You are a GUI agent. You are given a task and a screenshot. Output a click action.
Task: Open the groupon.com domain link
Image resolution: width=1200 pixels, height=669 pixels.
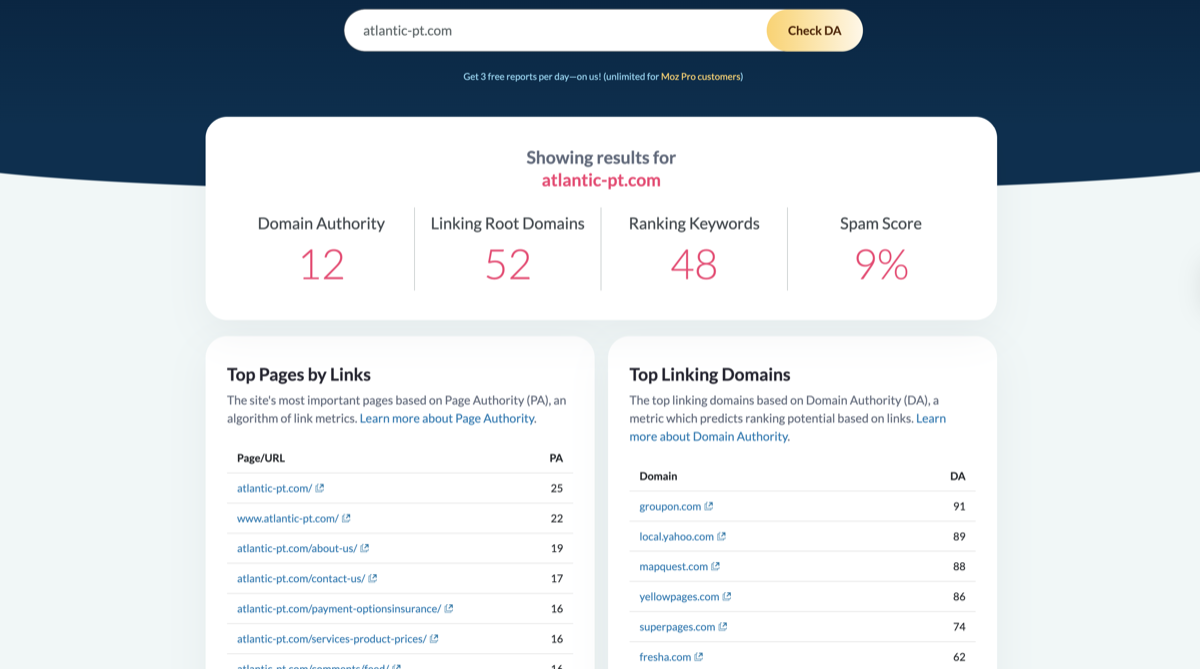(x=670, y=506)
